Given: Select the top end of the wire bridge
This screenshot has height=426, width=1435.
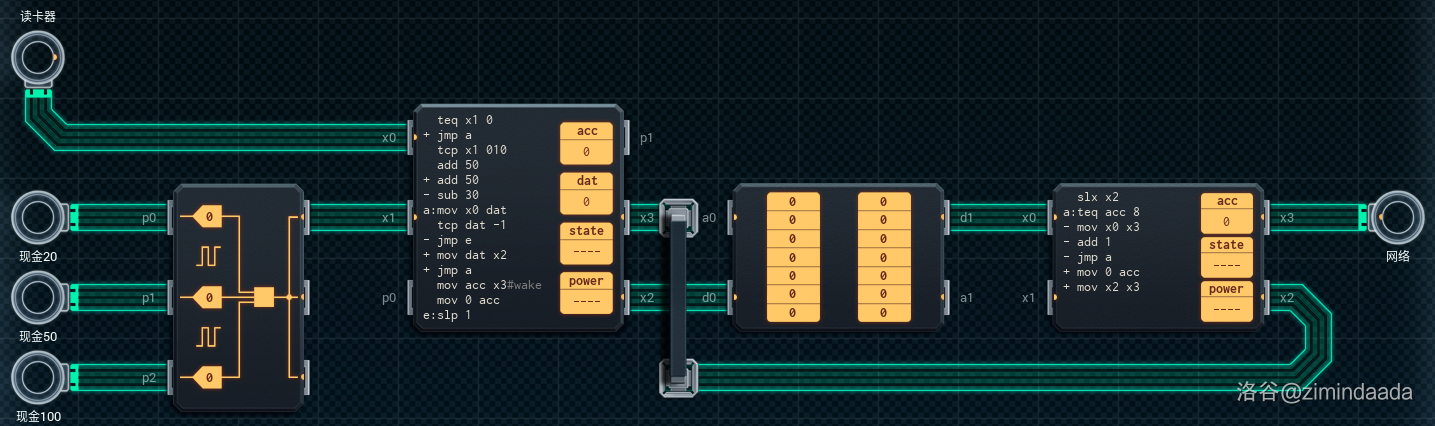Looking at the screenshot, I should coord(677,217).
